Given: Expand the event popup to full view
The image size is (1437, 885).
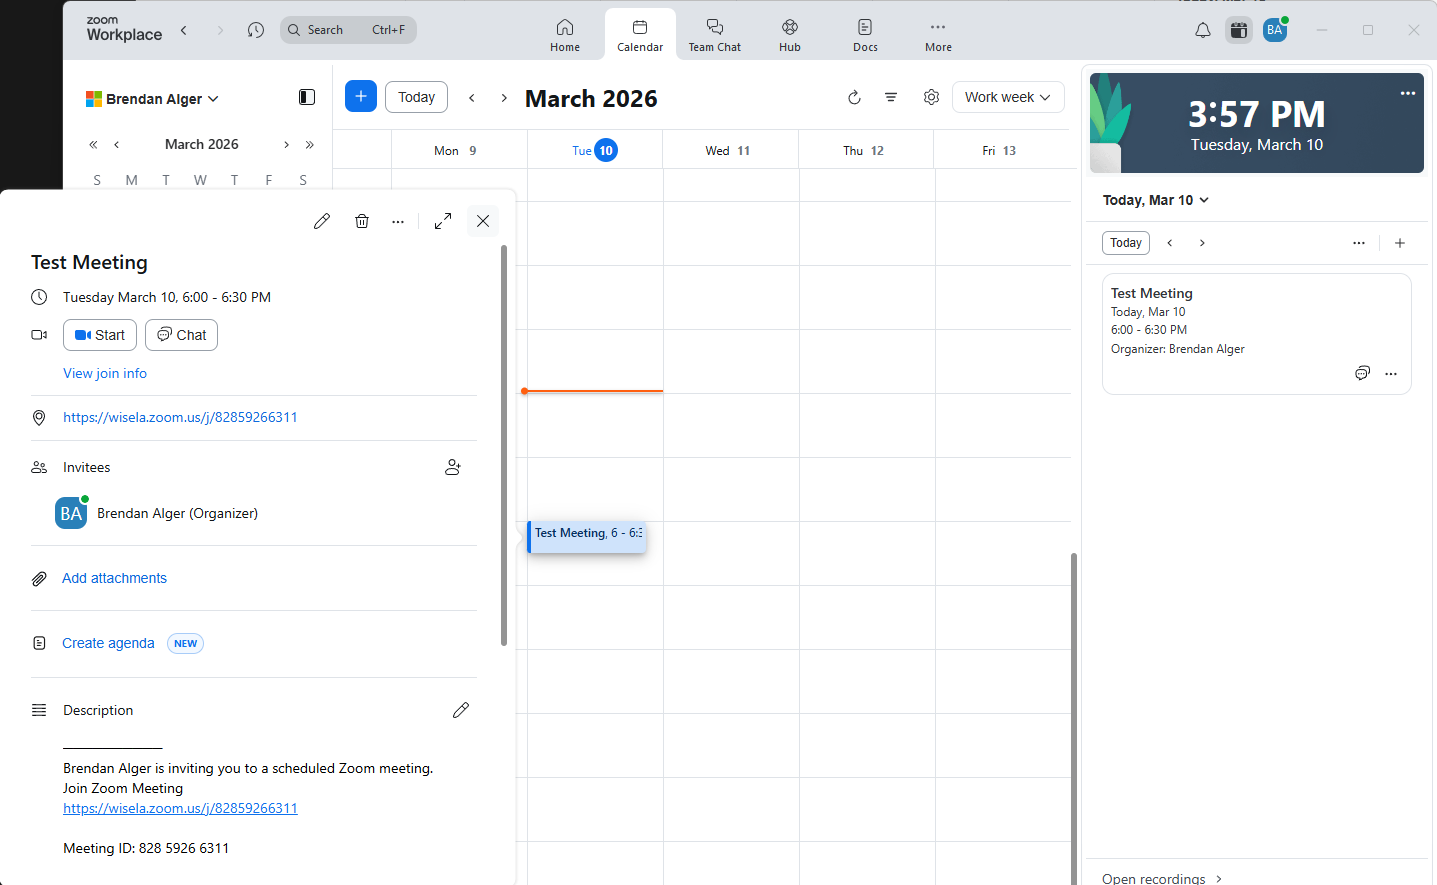Looking at the screenshot, I should click(x=443, y=220).
